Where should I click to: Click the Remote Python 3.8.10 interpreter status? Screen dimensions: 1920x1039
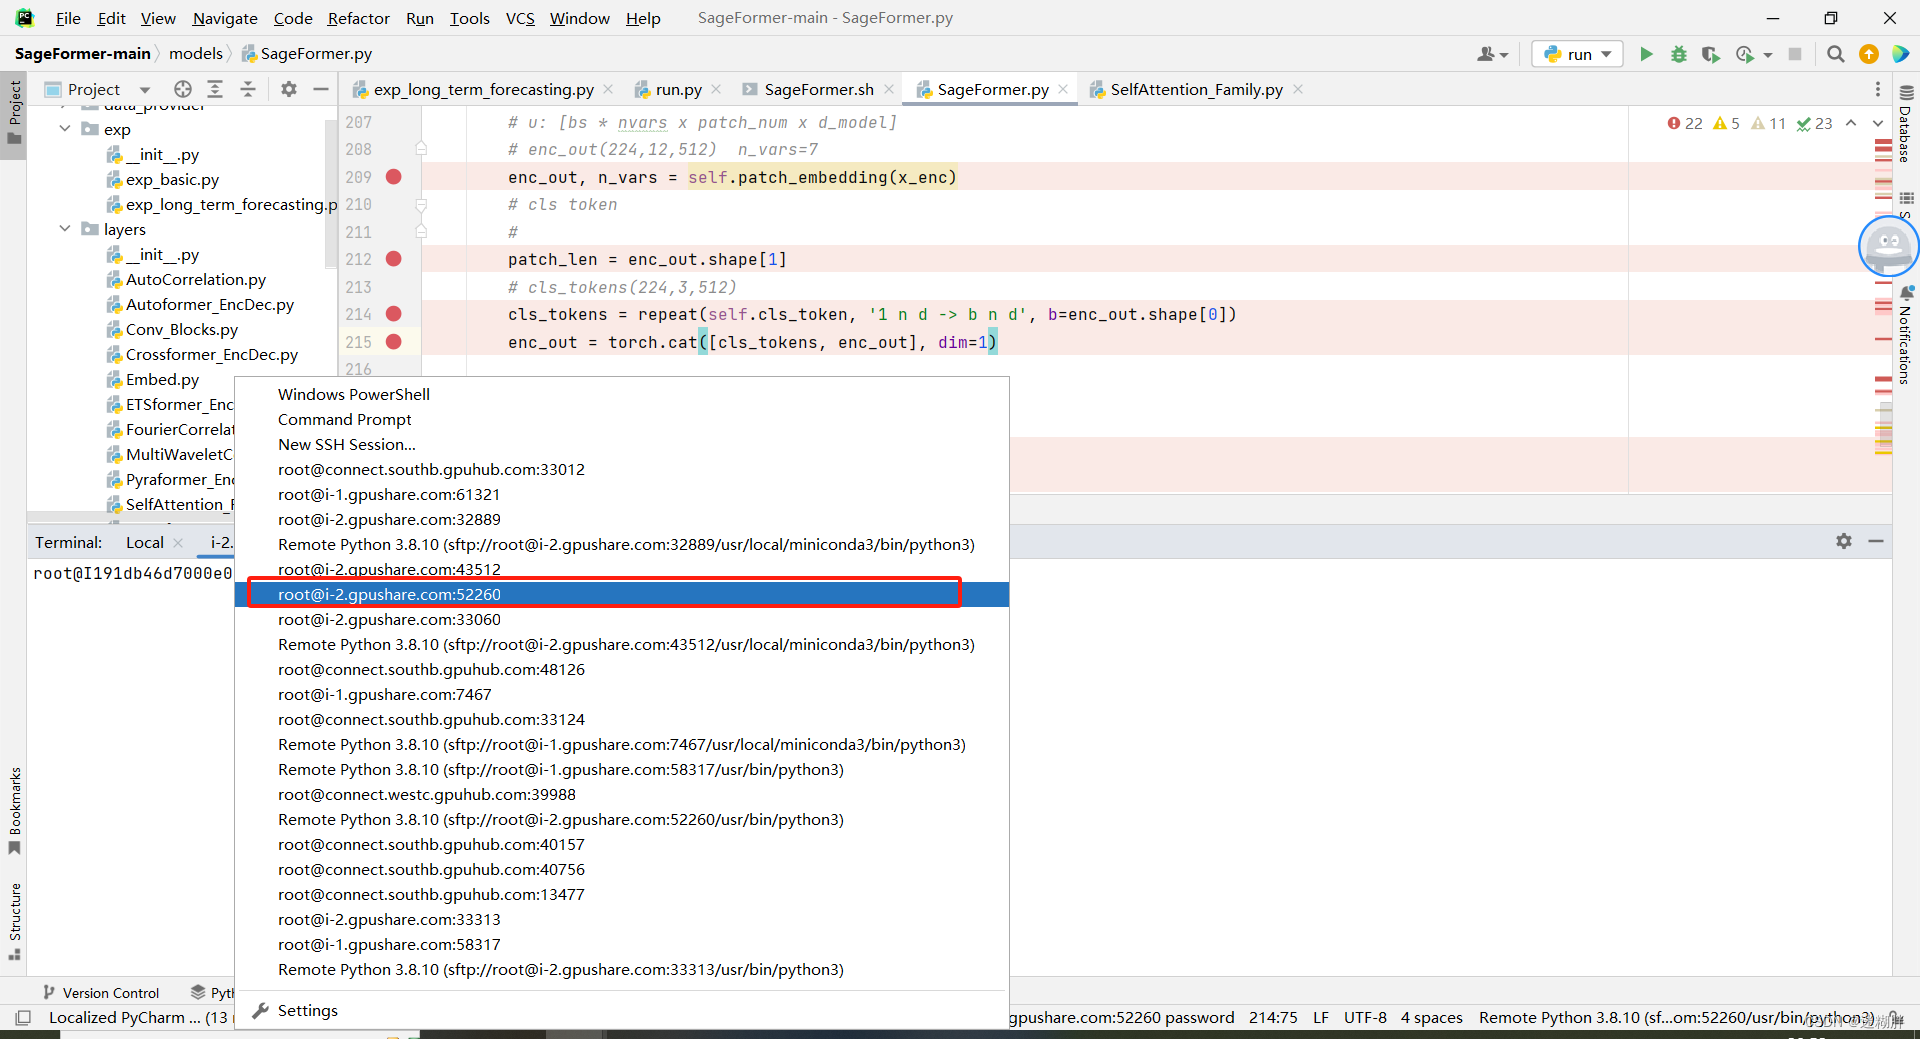click(1676, 1017)
